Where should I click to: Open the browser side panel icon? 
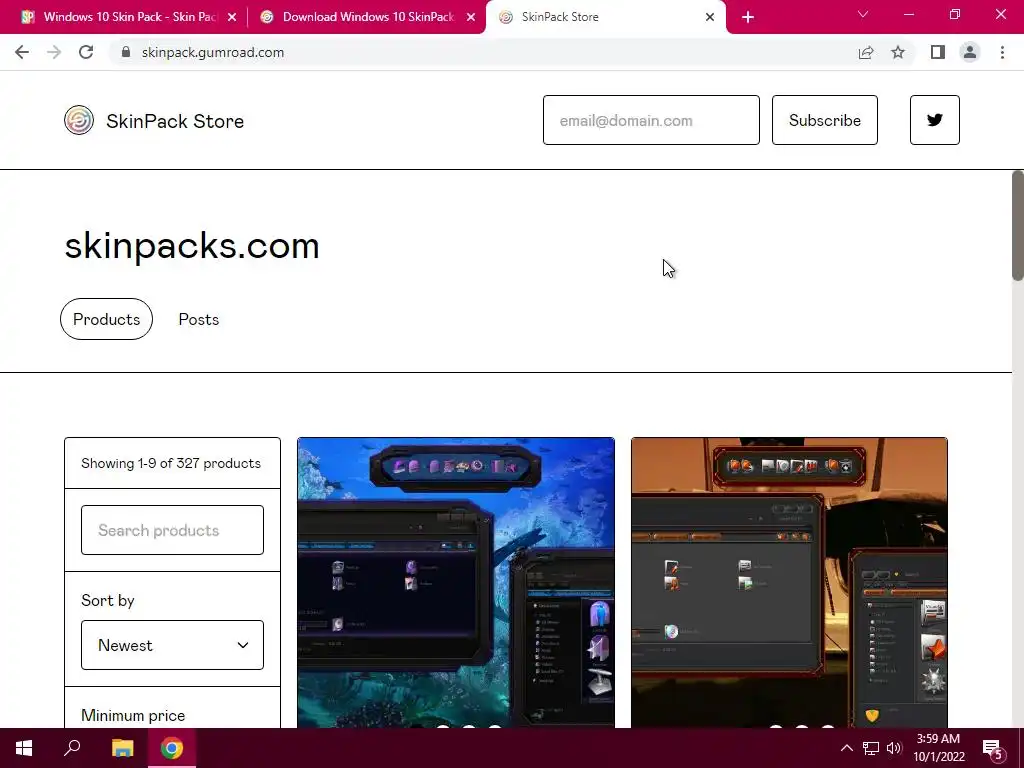(938, 52)
